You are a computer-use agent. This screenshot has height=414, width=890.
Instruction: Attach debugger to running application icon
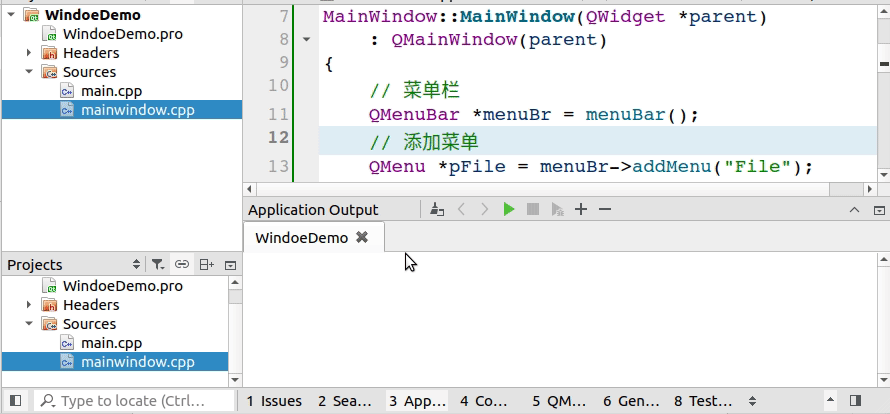pyautogui.click(x=557, y=210)
